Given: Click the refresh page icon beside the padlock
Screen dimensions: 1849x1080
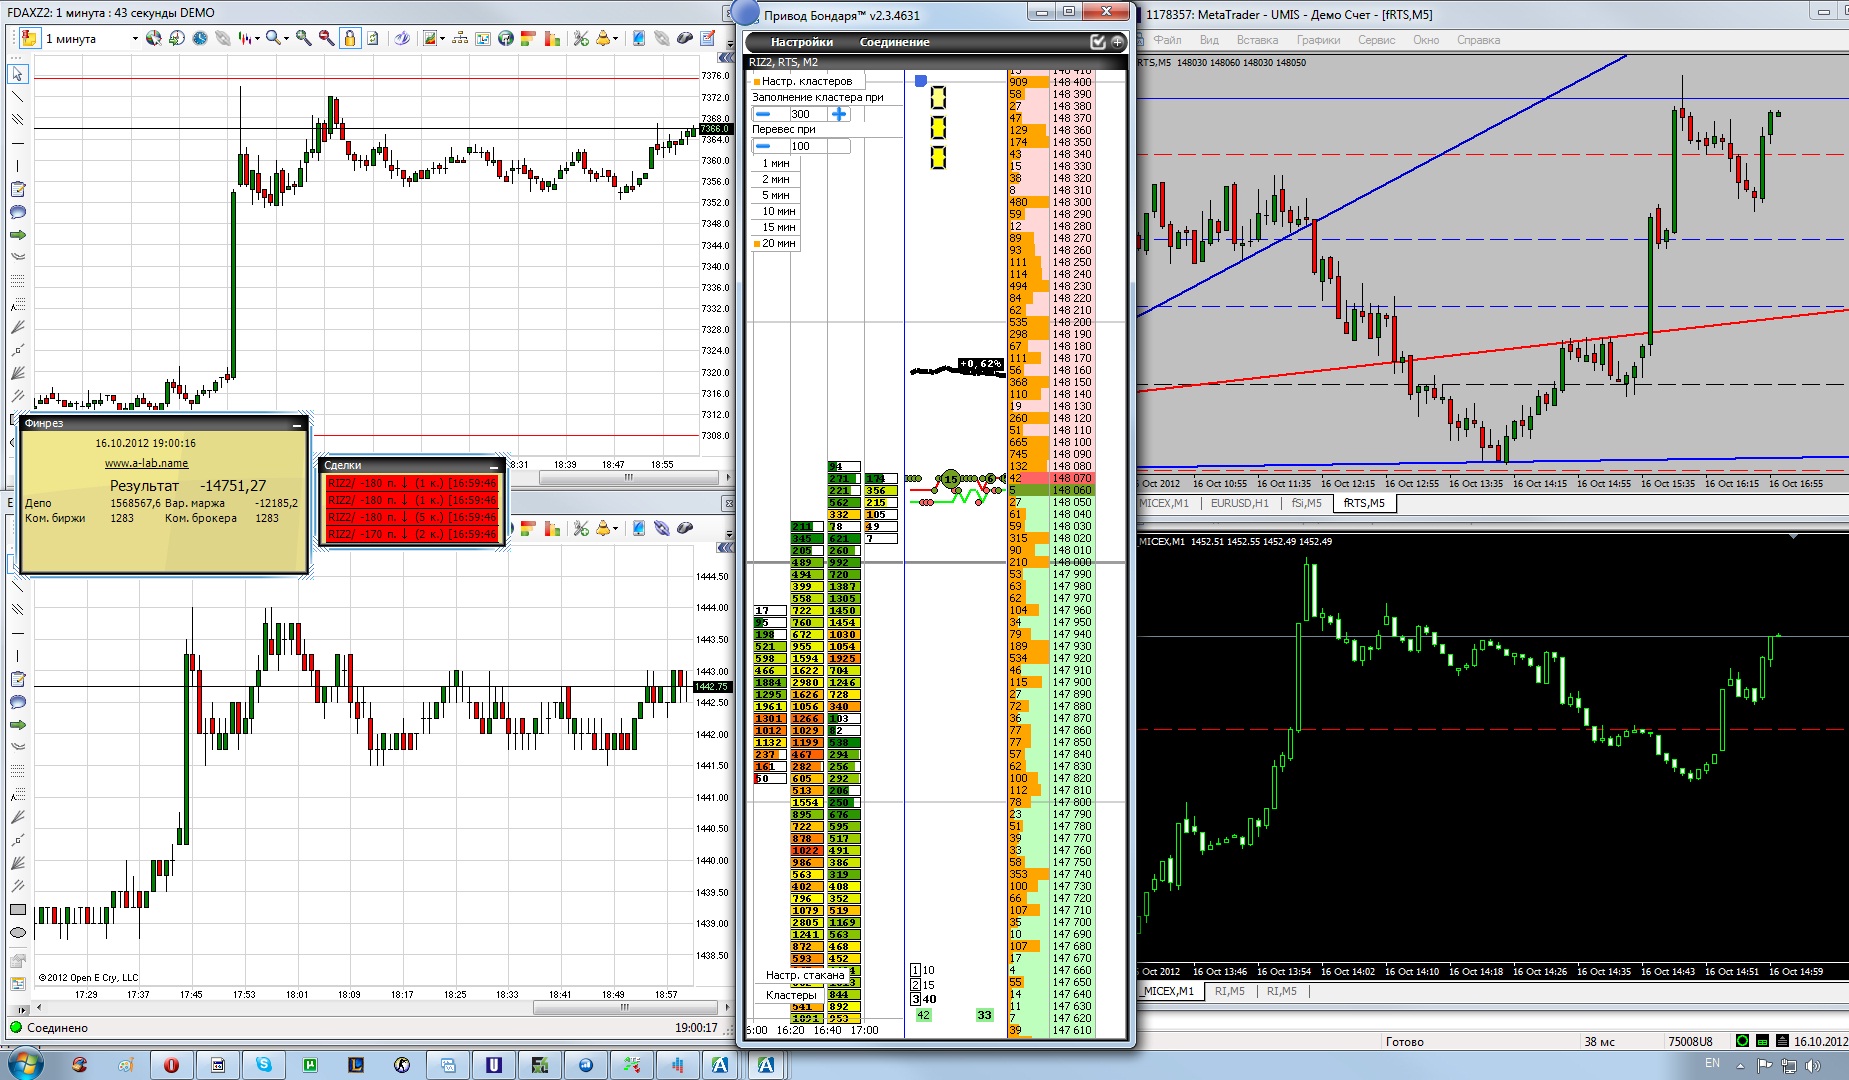Looking at the screenshot, I should click(373, 38).
